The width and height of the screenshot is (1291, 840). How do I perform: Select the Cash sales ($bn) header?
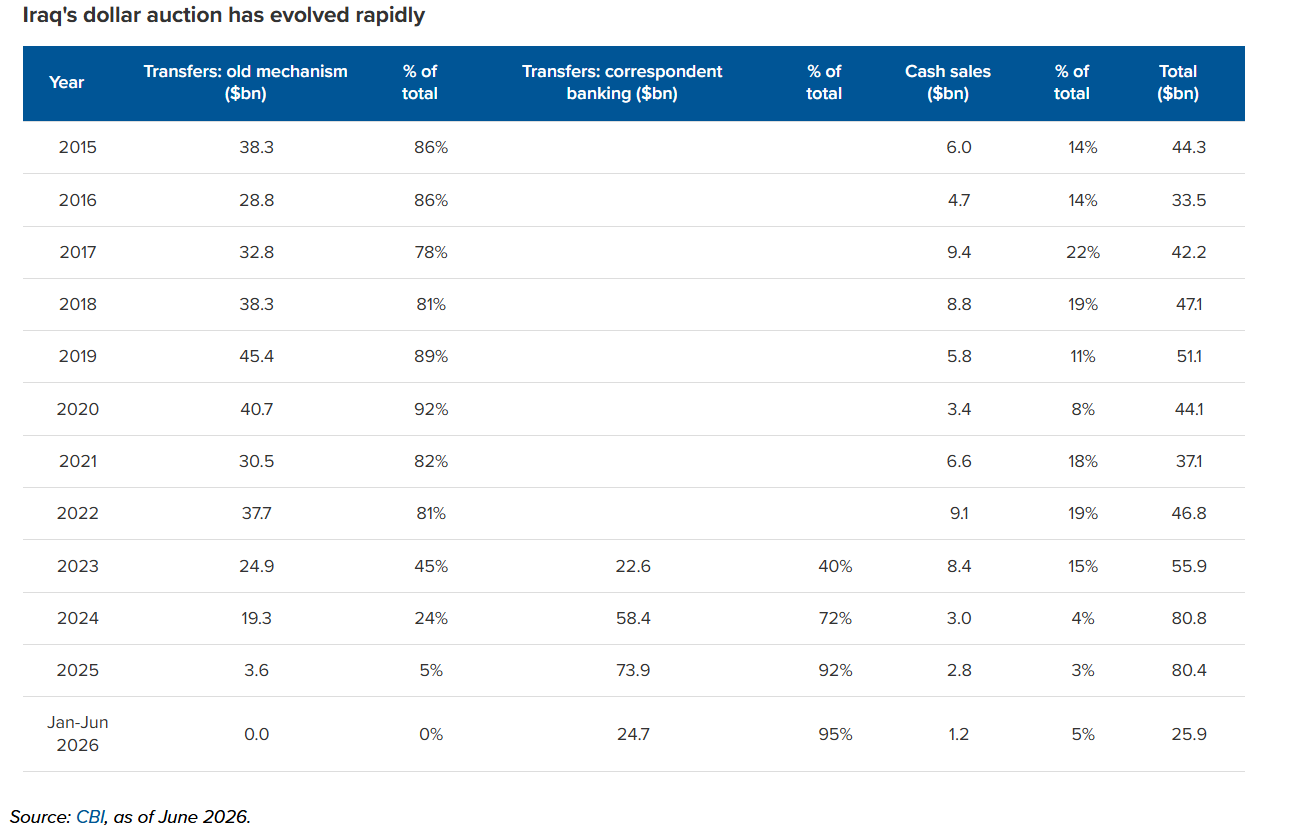(x=948, y=83)
